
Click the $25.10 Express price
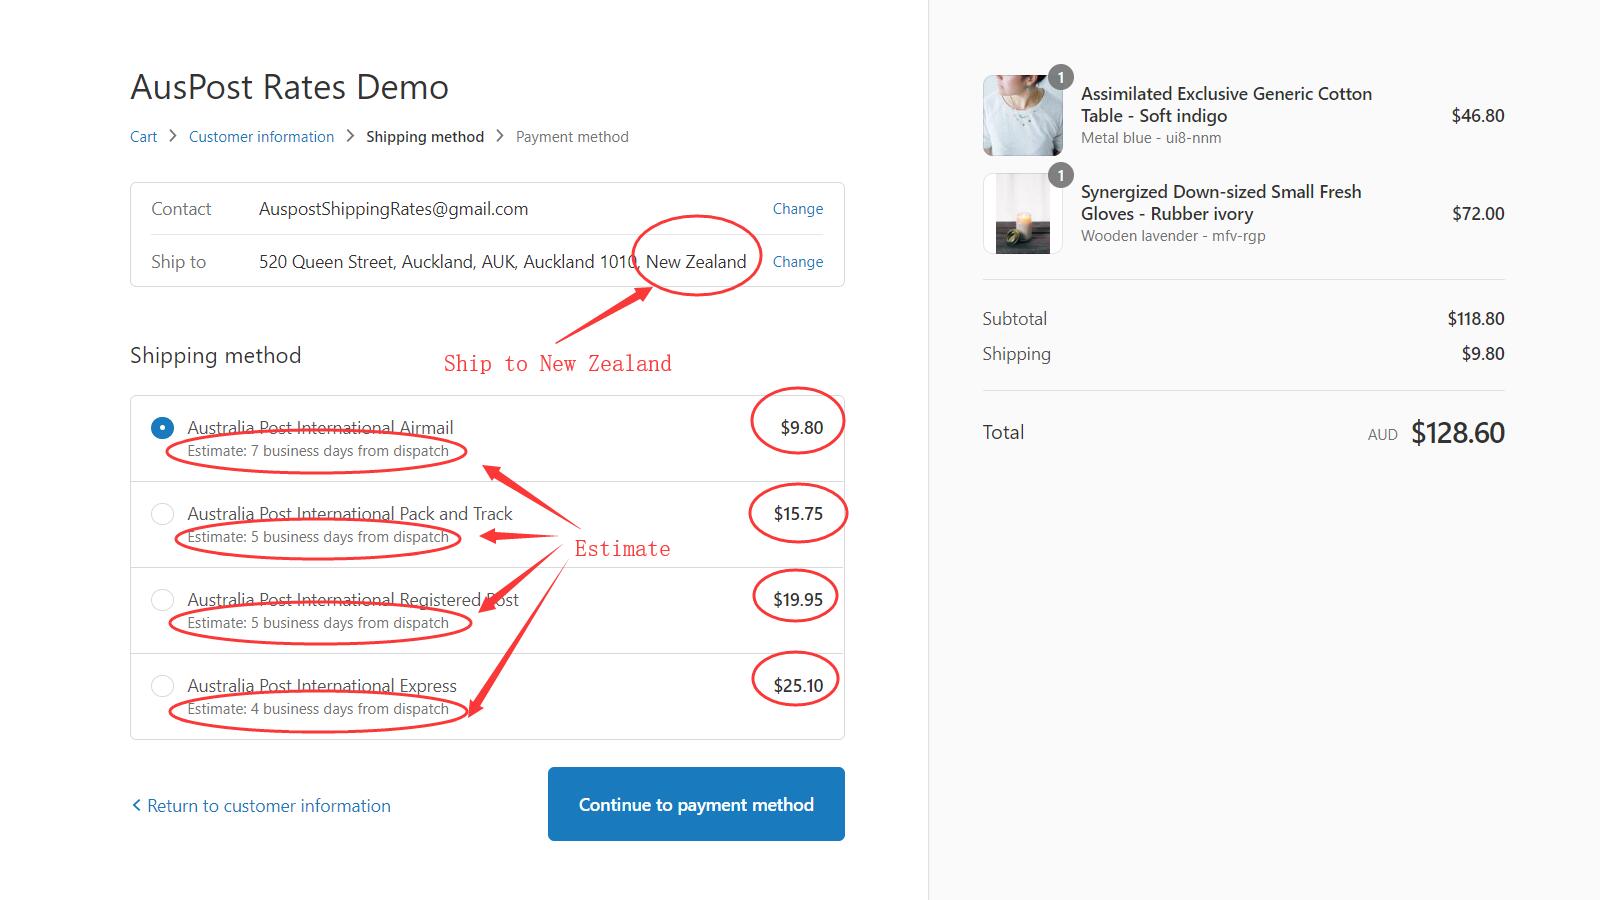tap(798, 686)
